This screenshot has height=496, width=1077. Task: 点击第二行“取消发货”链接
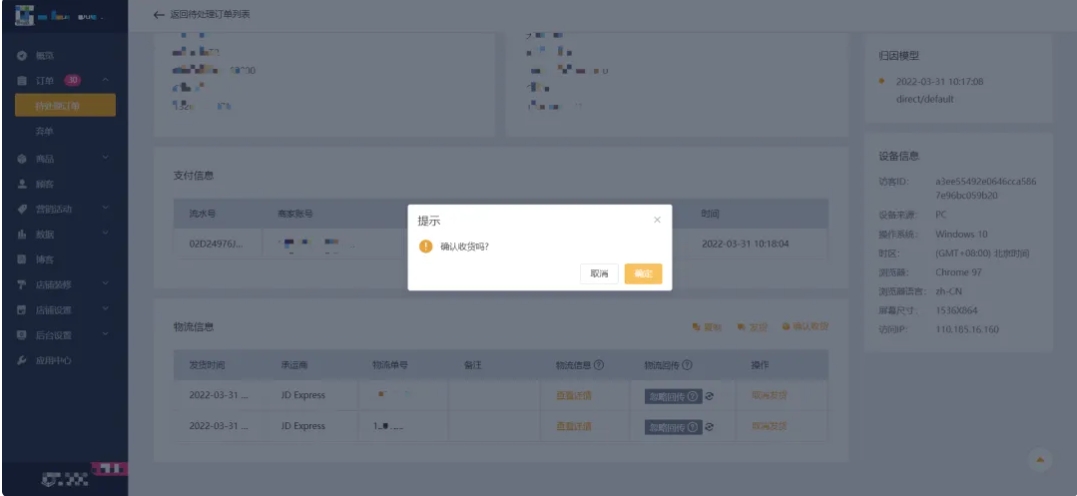tap(769, 426)
